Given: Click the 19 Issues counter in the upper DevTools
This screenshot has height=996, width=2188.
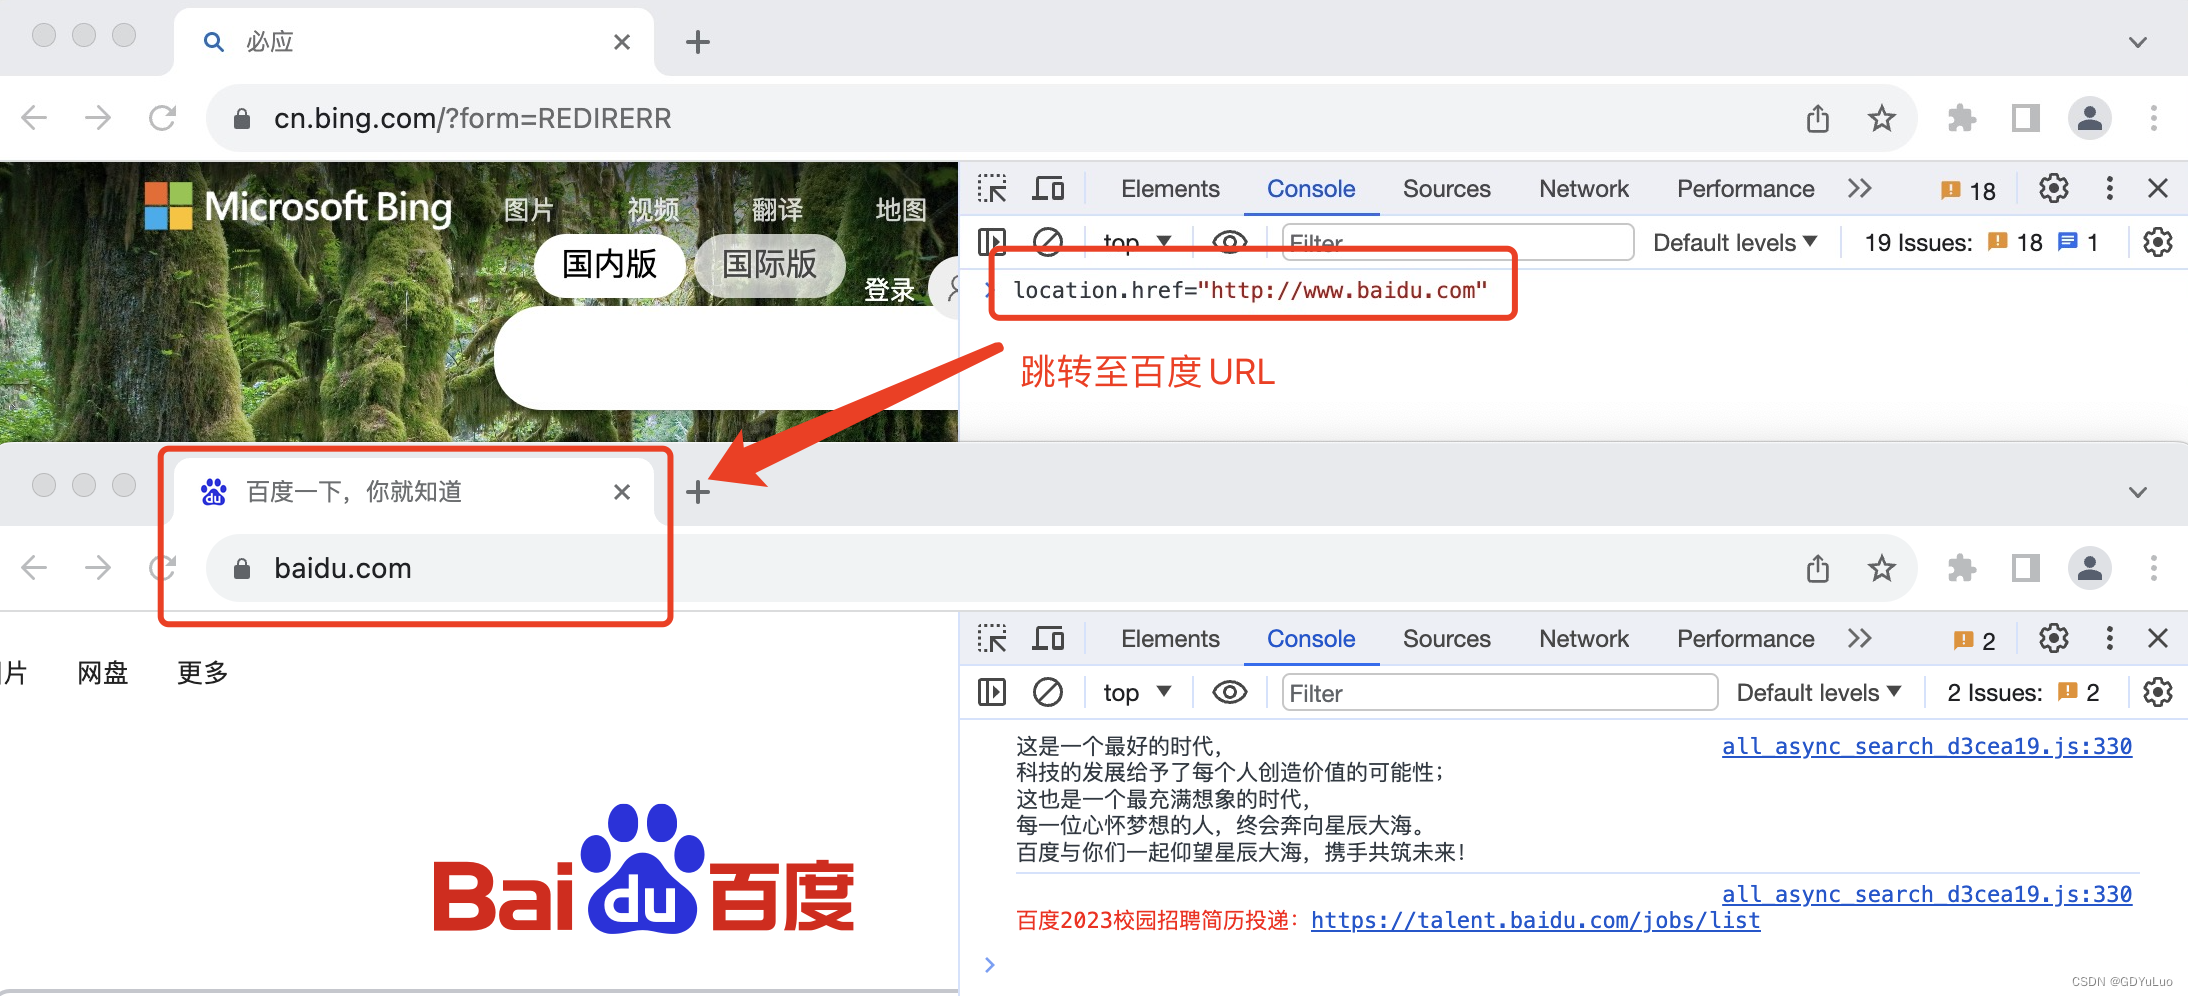Looking at the screenshot, I should [x=1981, y=242].
